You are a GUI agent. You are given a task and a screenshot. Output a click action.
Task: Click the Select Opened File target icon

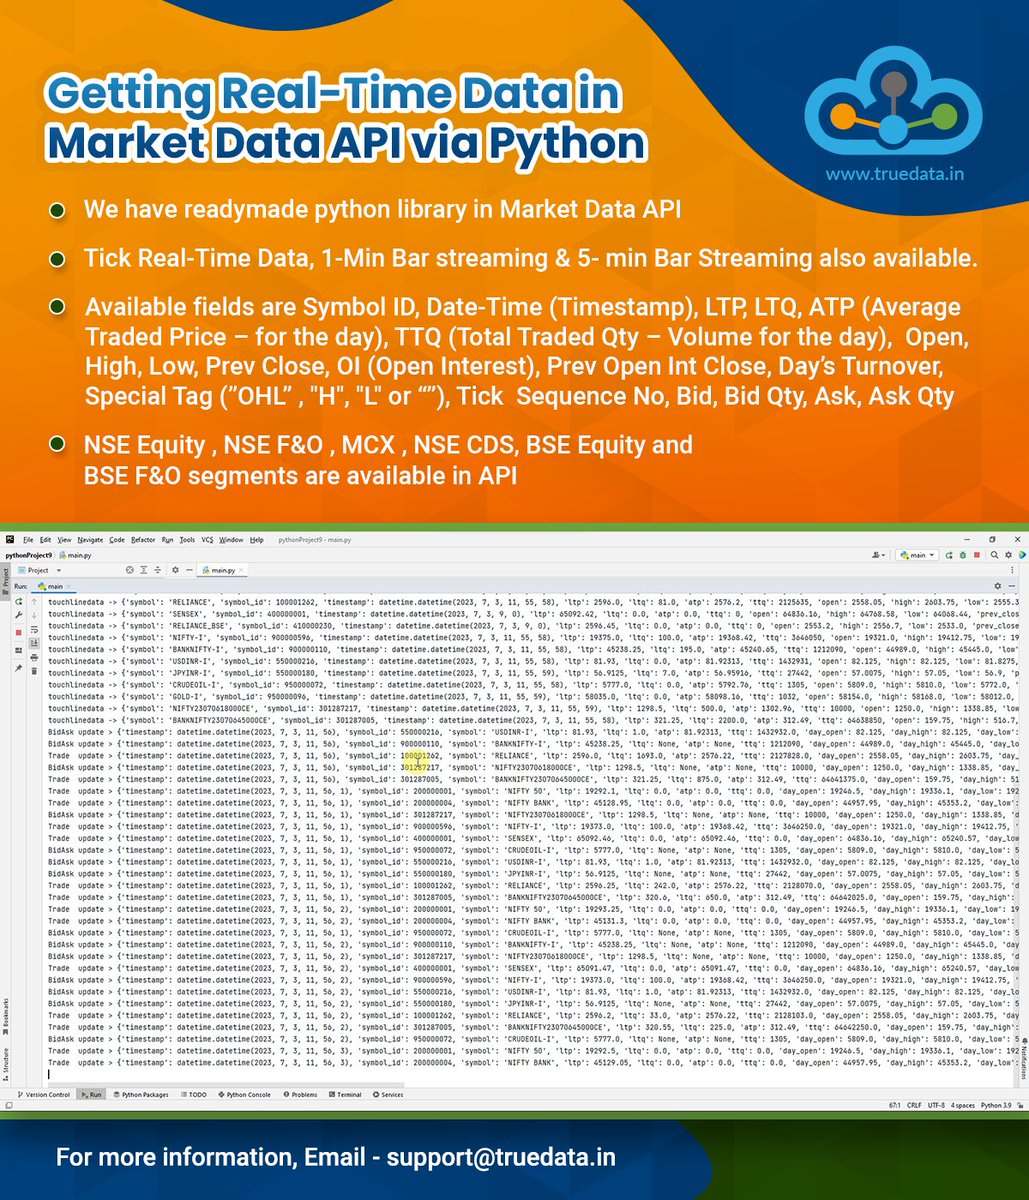point(130,570)
